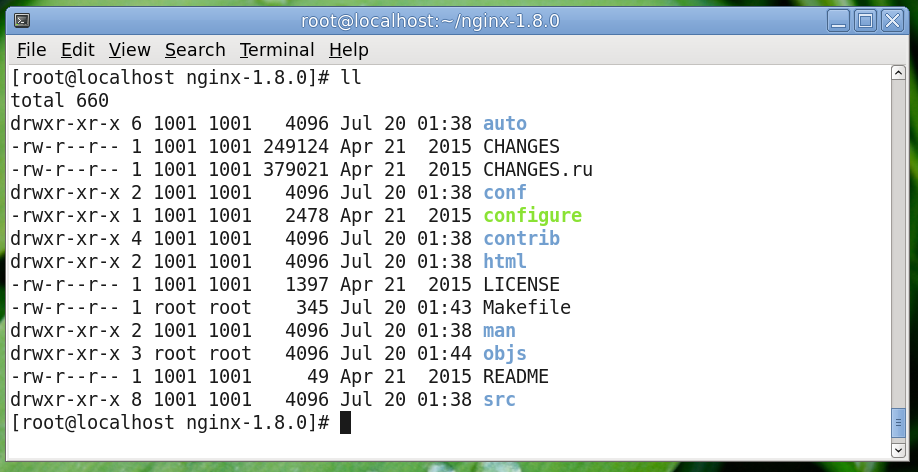Click the file size 379021
Screen dimensions: 918x472
pyautogui.click(x=296, y=170)
